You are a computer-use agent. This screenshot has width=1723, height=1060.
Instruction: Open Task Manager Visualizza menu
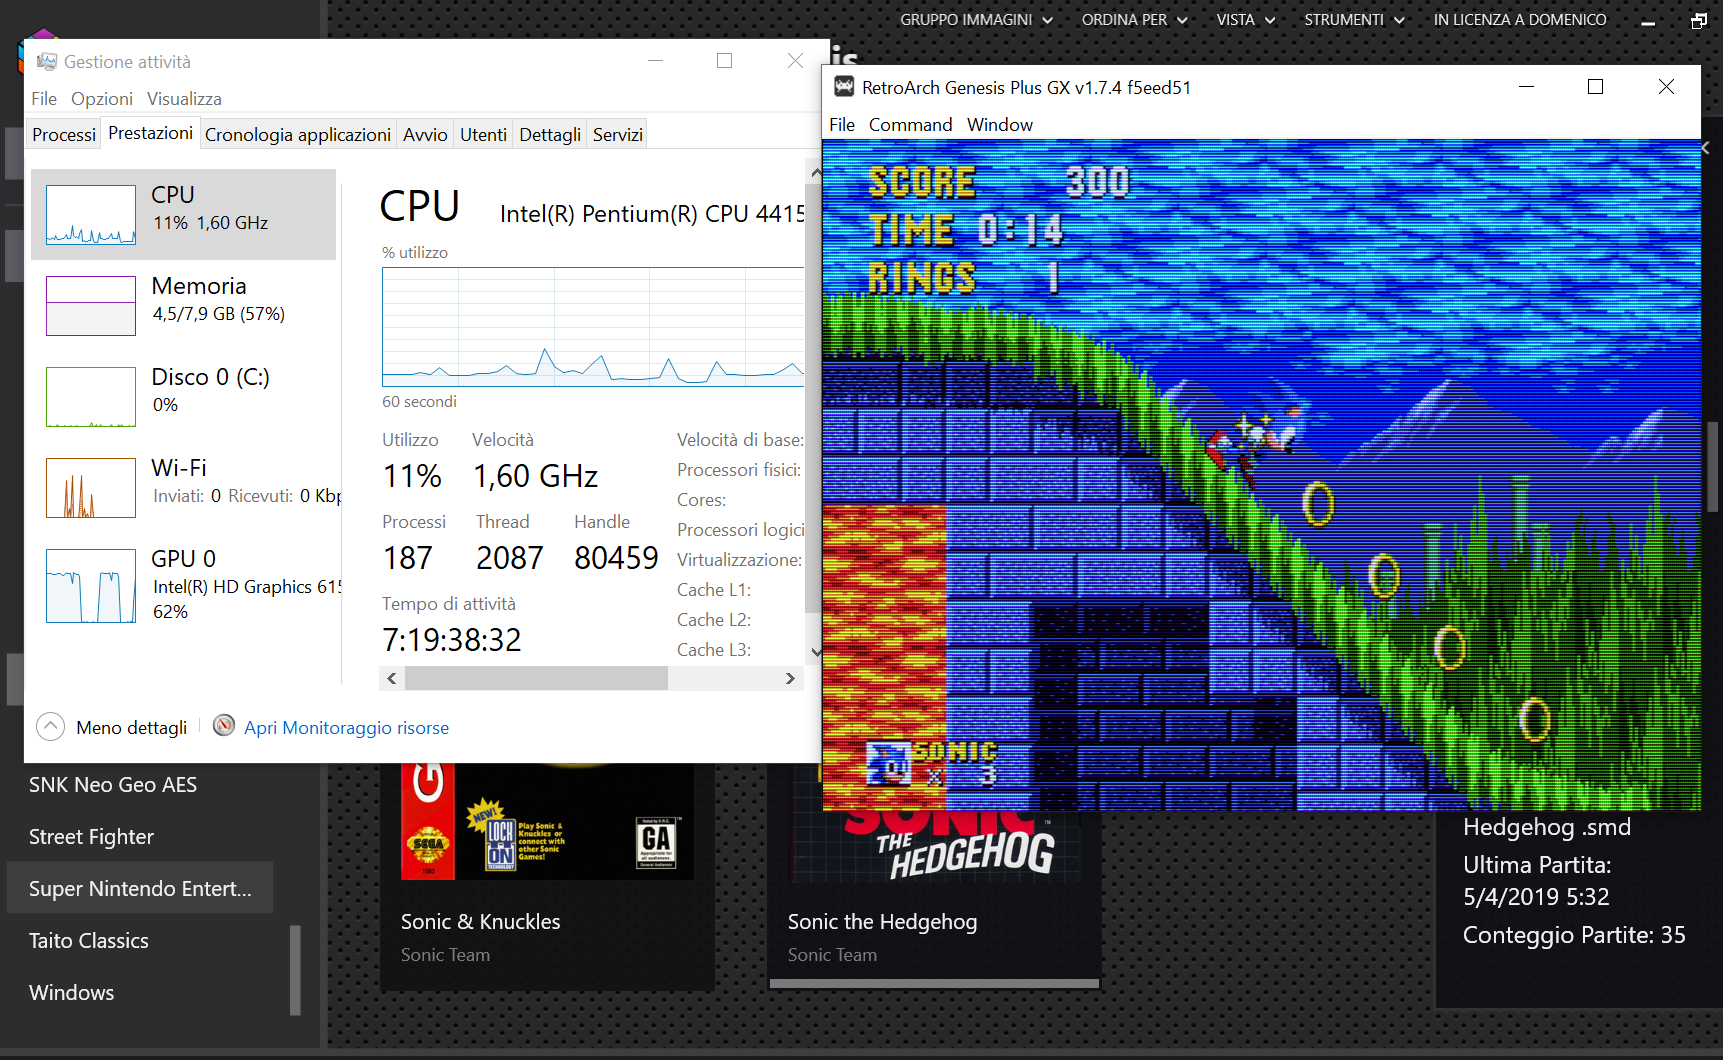[x=184, y=98]
